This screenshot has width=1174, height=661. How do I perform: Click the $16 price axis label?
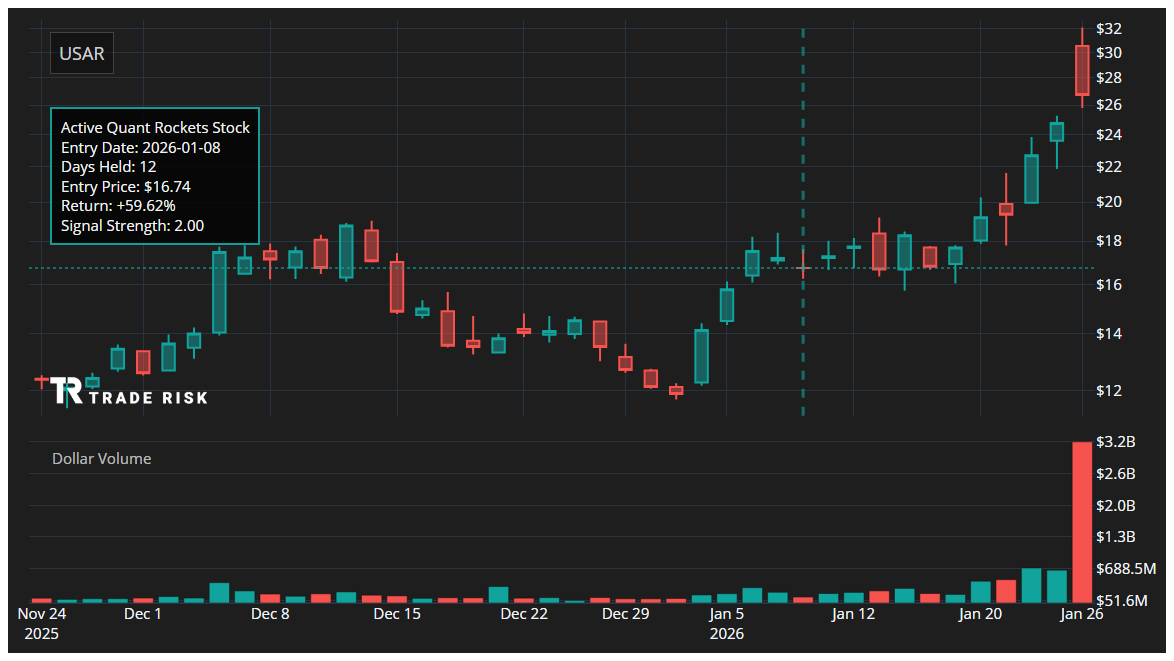(x=1109, y=284)
